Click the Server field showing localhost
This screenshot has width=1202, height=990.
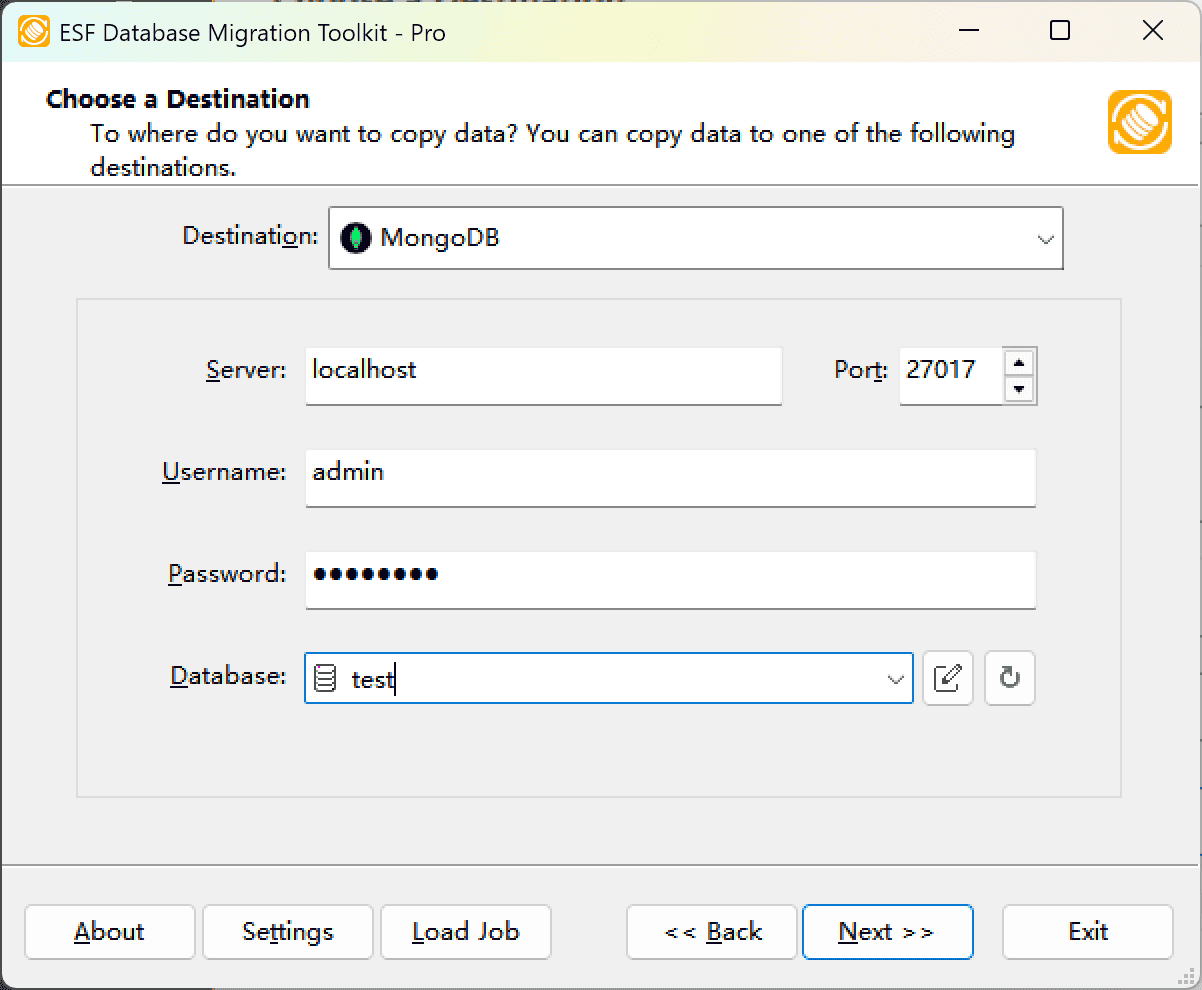click(x=543, y=376)
